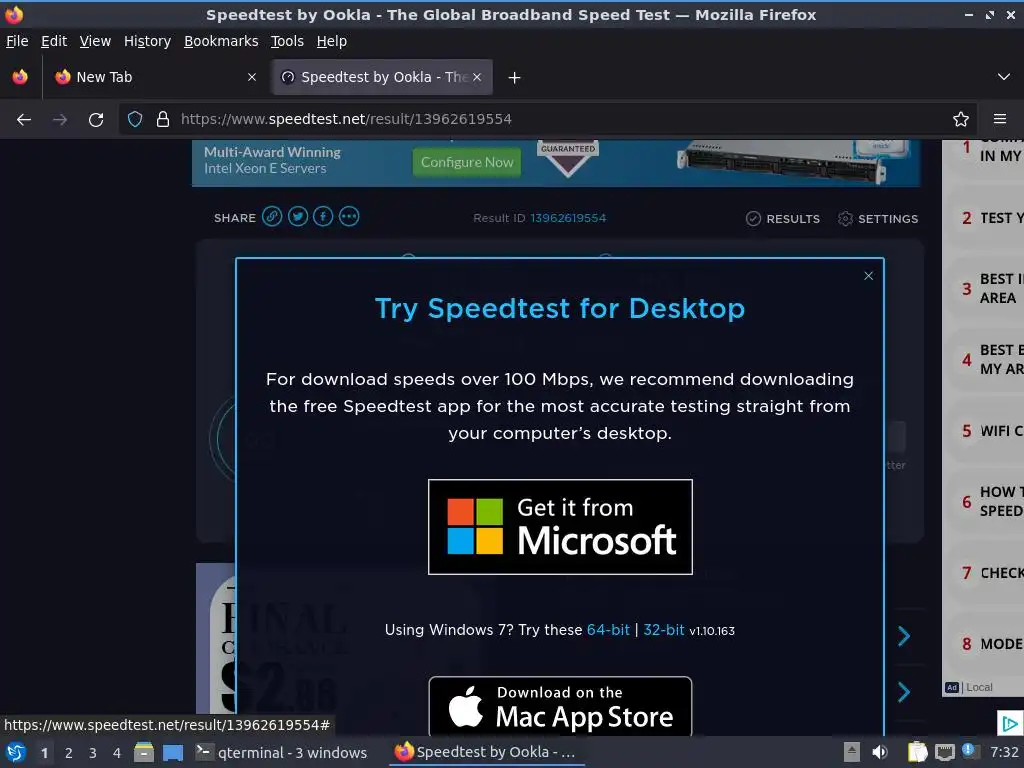Expand the lower right chevron arrow
1024x768 pixels.
(904, 692)
